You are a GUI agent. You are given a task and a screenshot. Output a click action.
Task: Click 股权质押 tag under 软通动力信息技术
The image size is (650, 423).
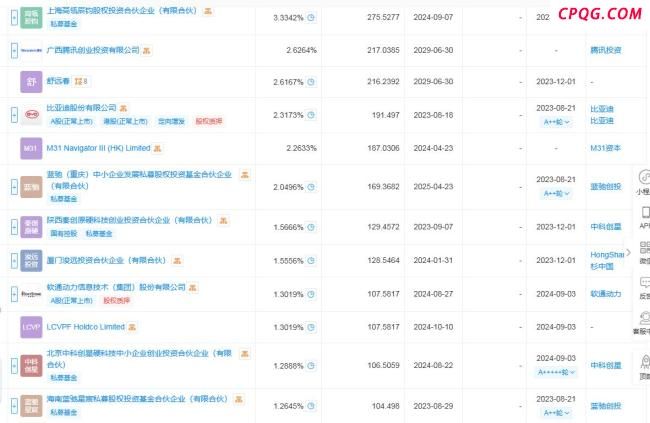116,300
